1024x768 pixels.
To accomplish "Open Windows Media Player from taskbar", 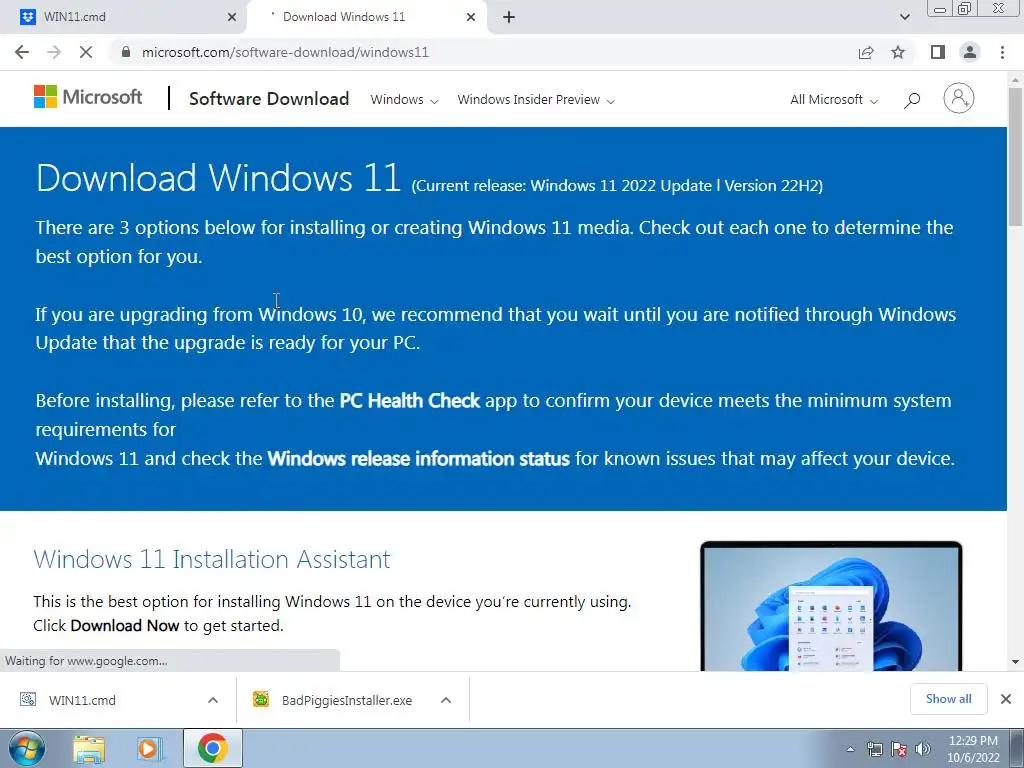I will click(150, 749).
